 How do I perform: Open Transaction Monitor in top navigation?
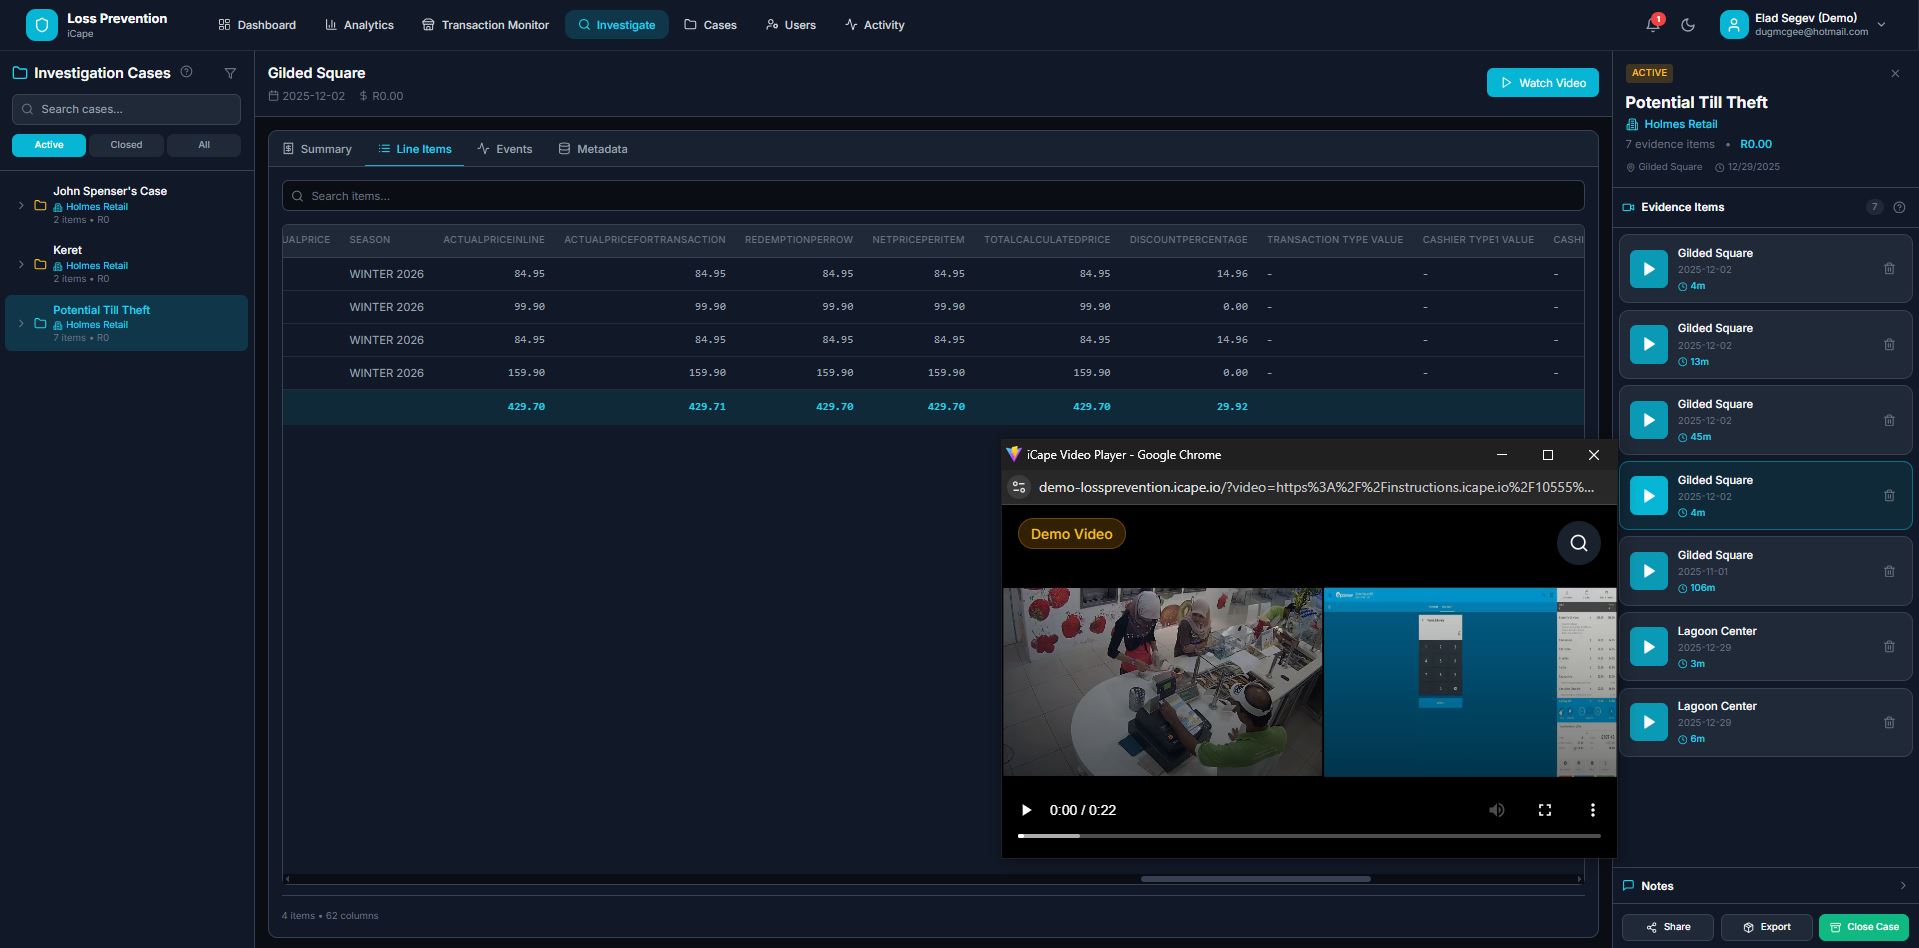485,25
